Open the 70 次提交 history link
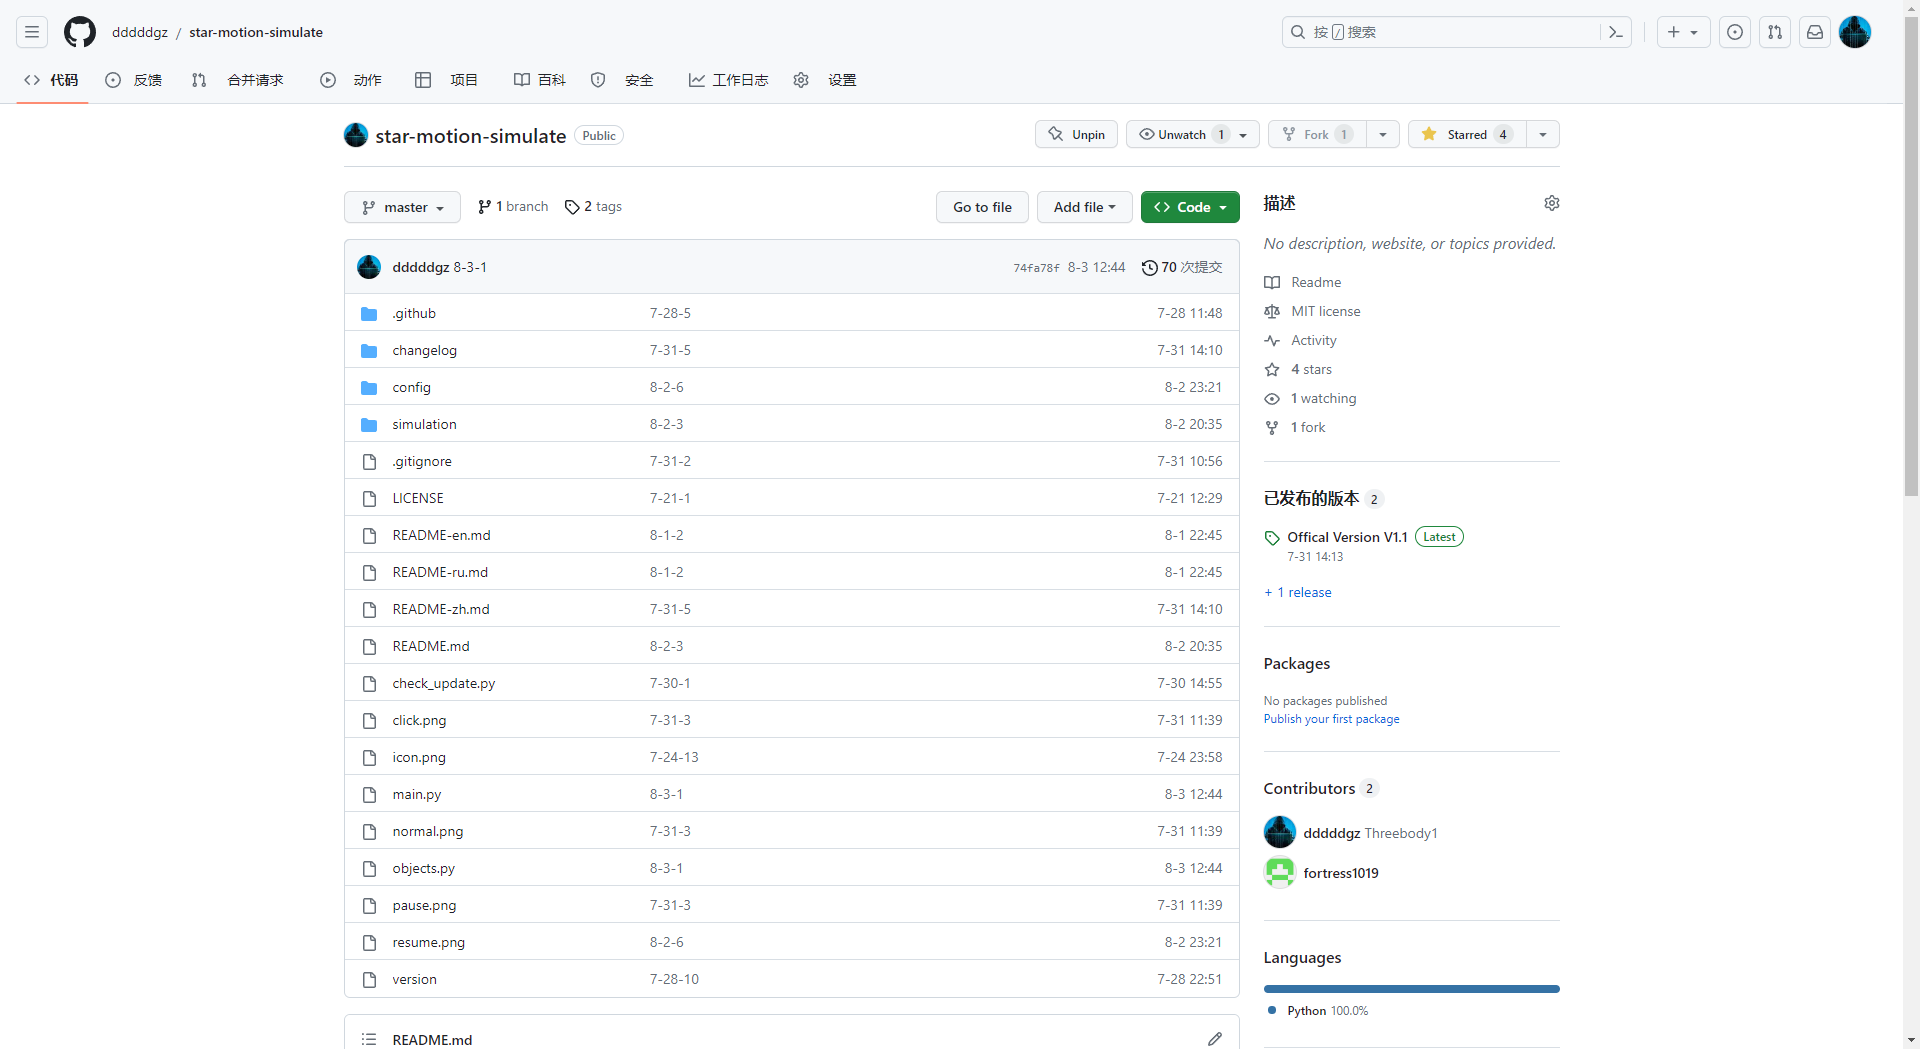Viewport: 1920px width, 1049px height. point(1182,267)
